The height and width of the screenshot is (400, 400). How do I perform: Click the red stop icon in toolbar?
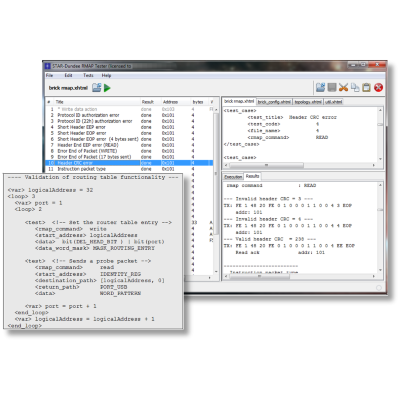378,87
